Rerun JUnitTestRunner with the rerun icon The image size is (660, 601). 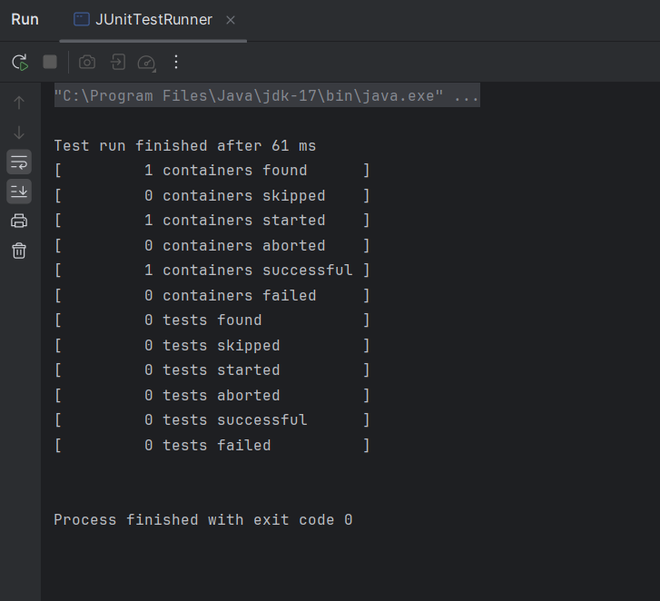(20, 62)
